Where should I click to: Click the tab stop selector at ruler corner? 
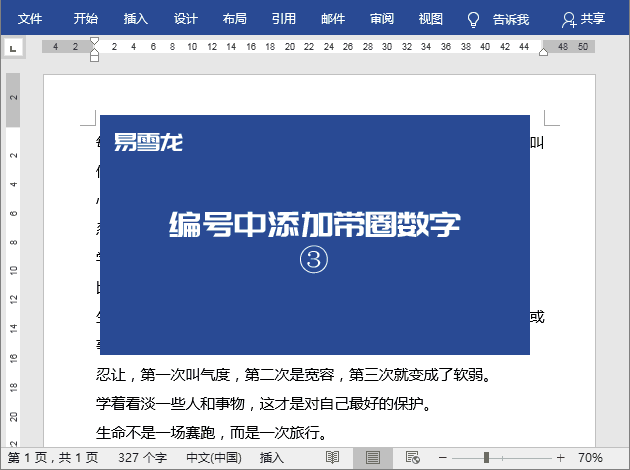[x=13, y=49]
